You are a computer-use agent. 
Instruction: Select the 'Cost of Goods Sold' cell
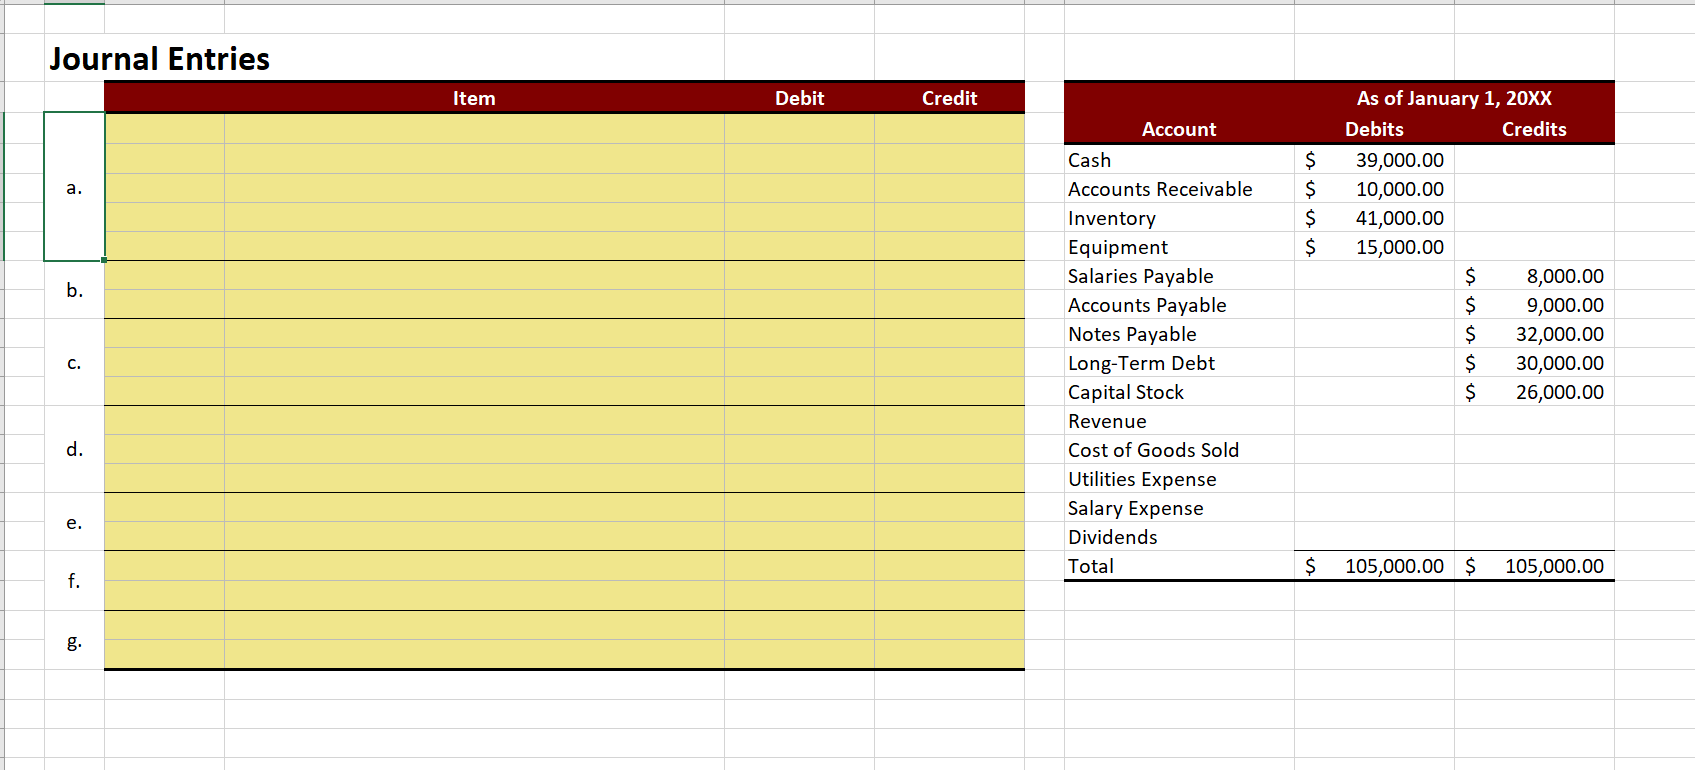(x=1179, y=450)
